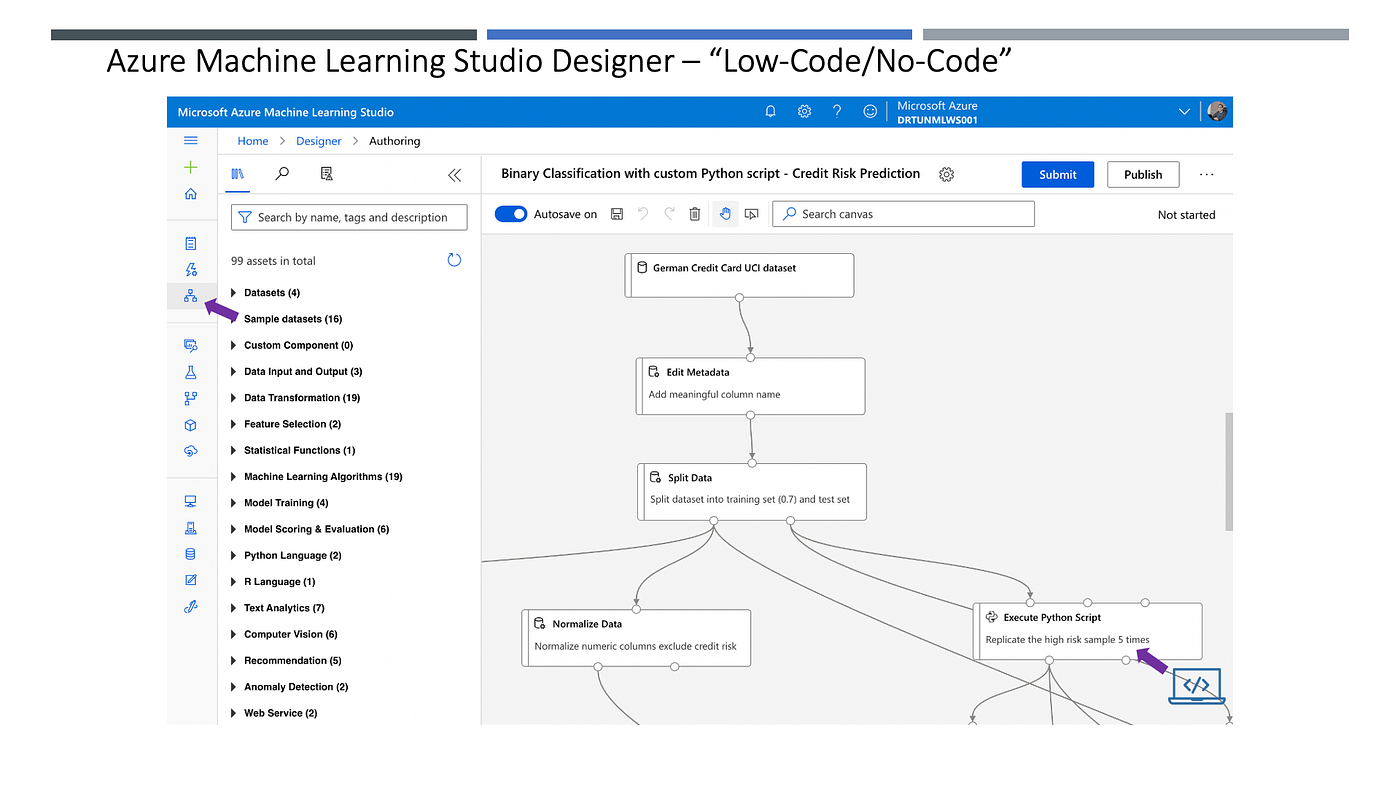Switch to asset library tab icon
The width and height of the screenshot is (1400, 788).
tap(238, 174)
